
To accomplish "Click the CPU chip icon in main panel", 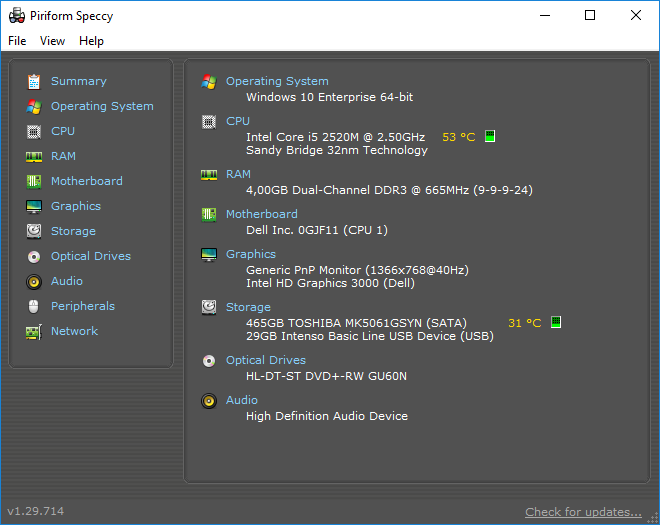I will [209, 122].
